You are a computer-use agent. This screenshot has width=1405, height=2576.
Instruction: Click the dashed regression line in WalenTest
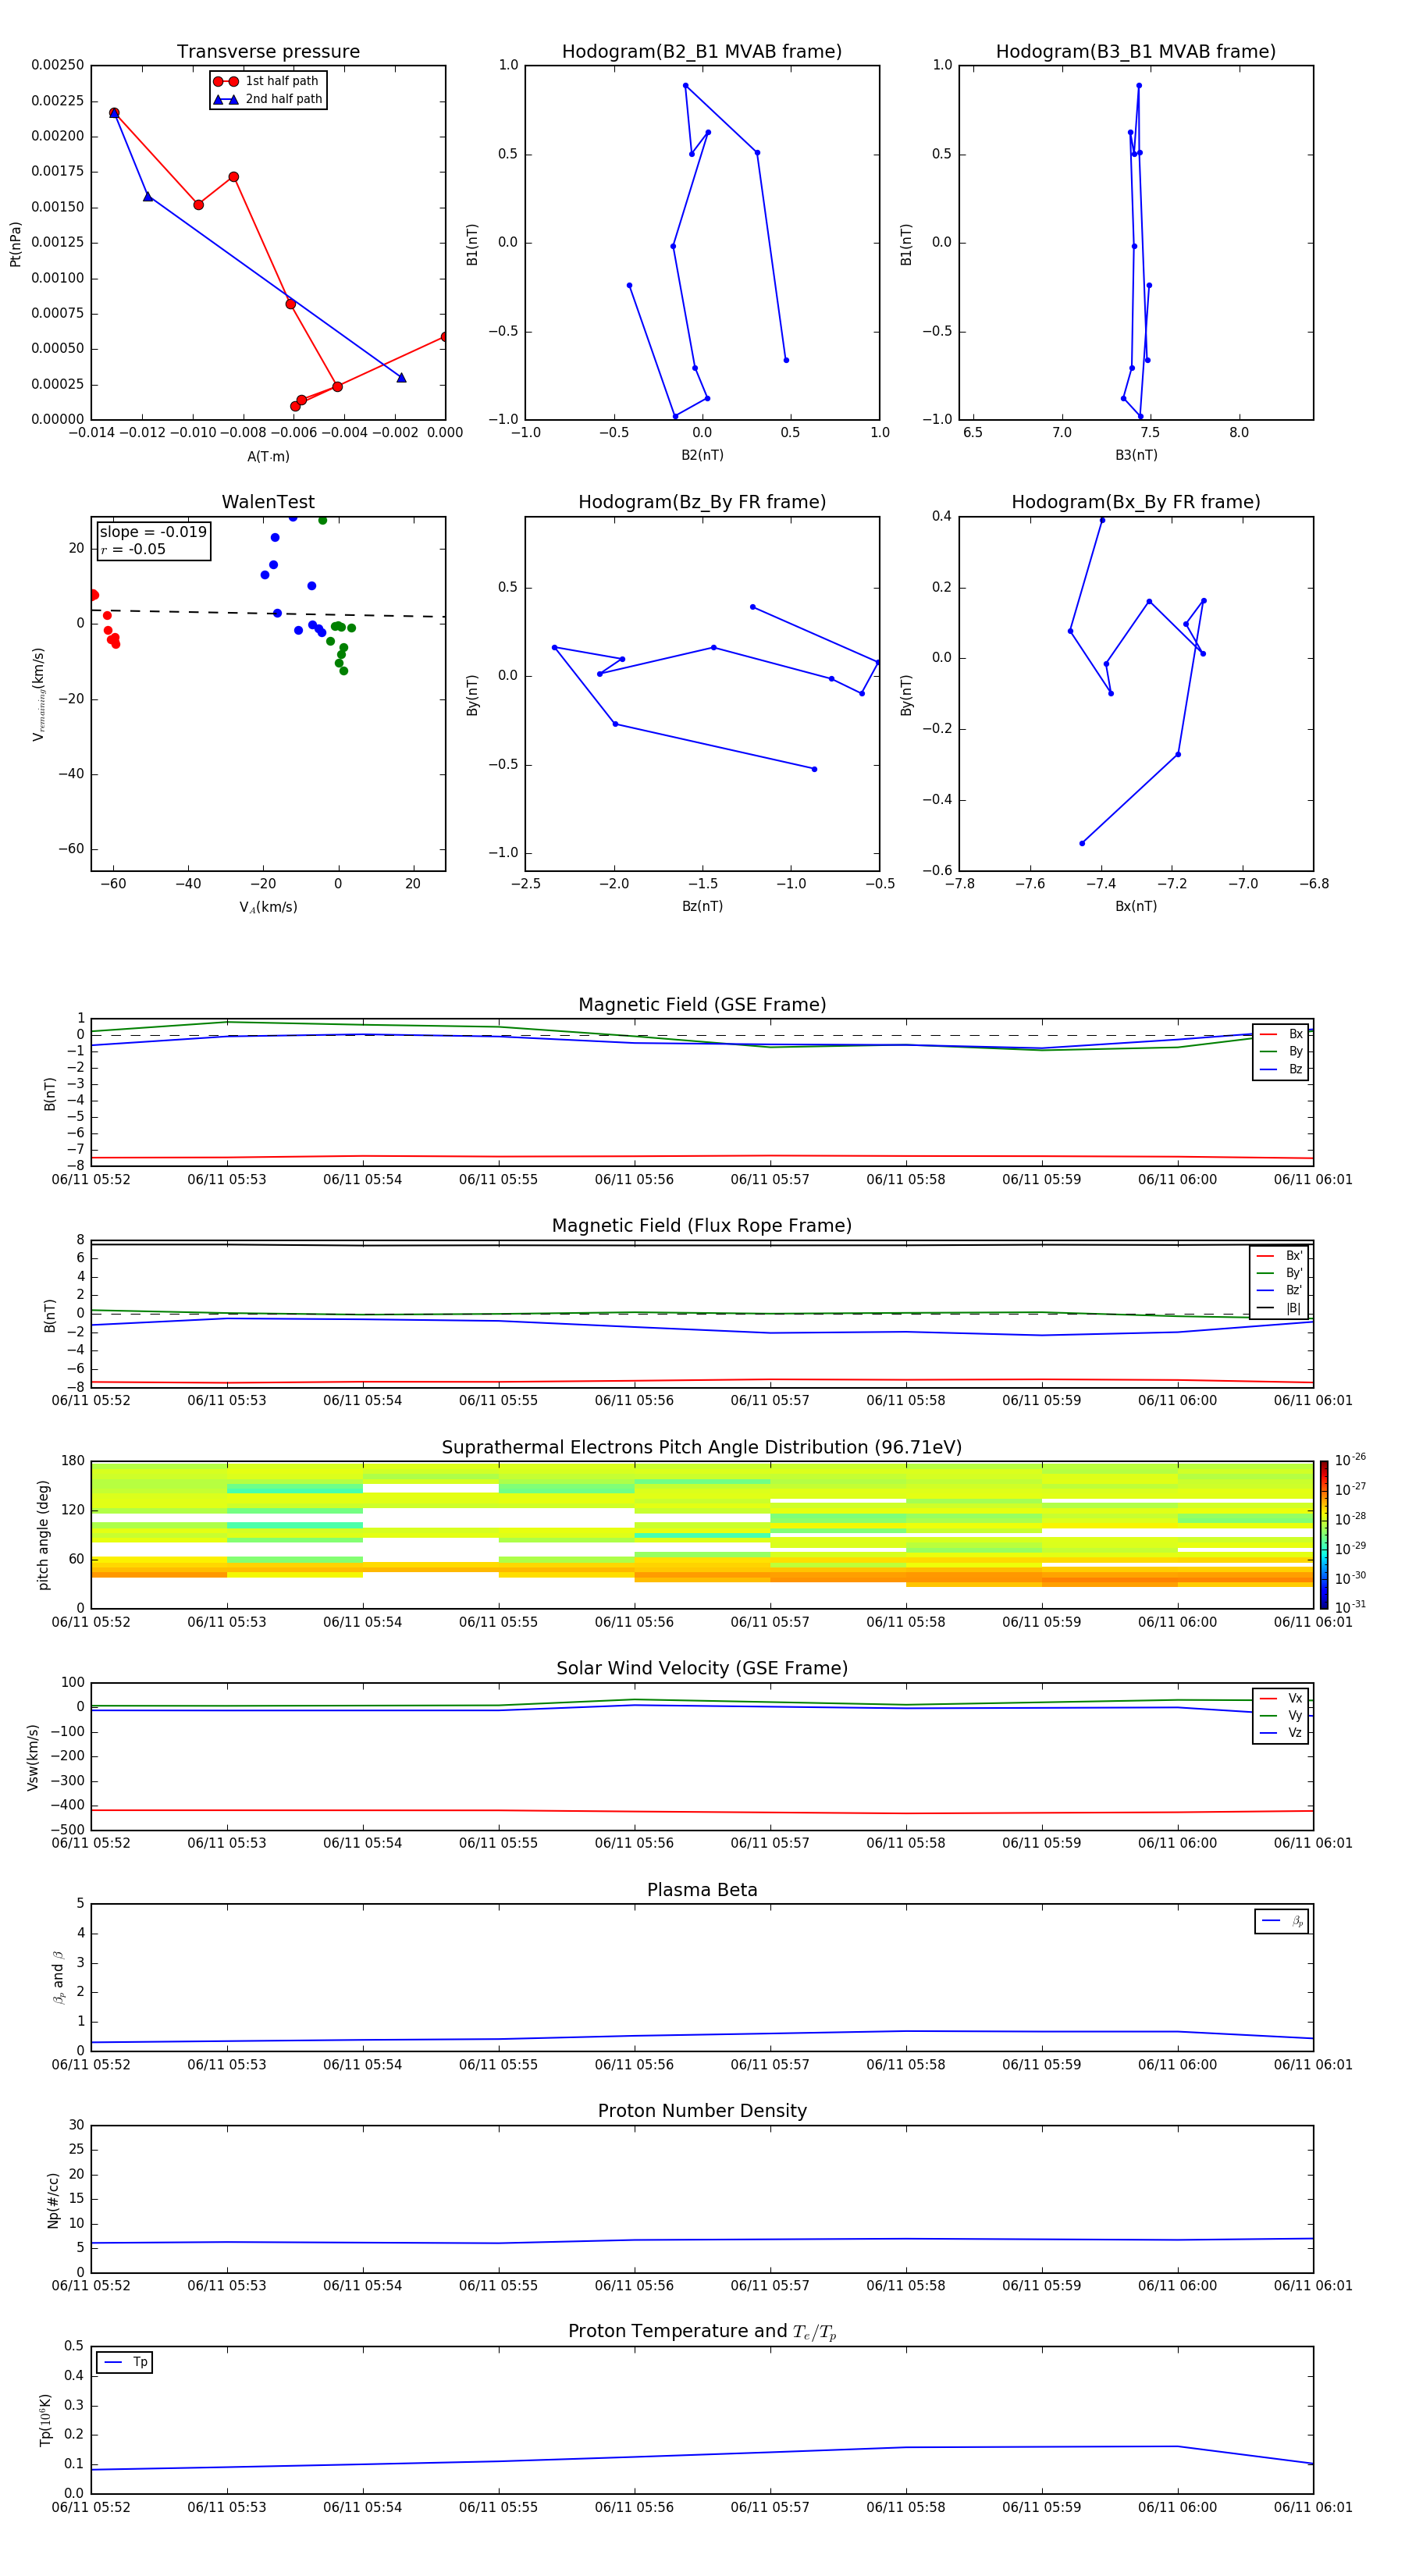point(268,613)
